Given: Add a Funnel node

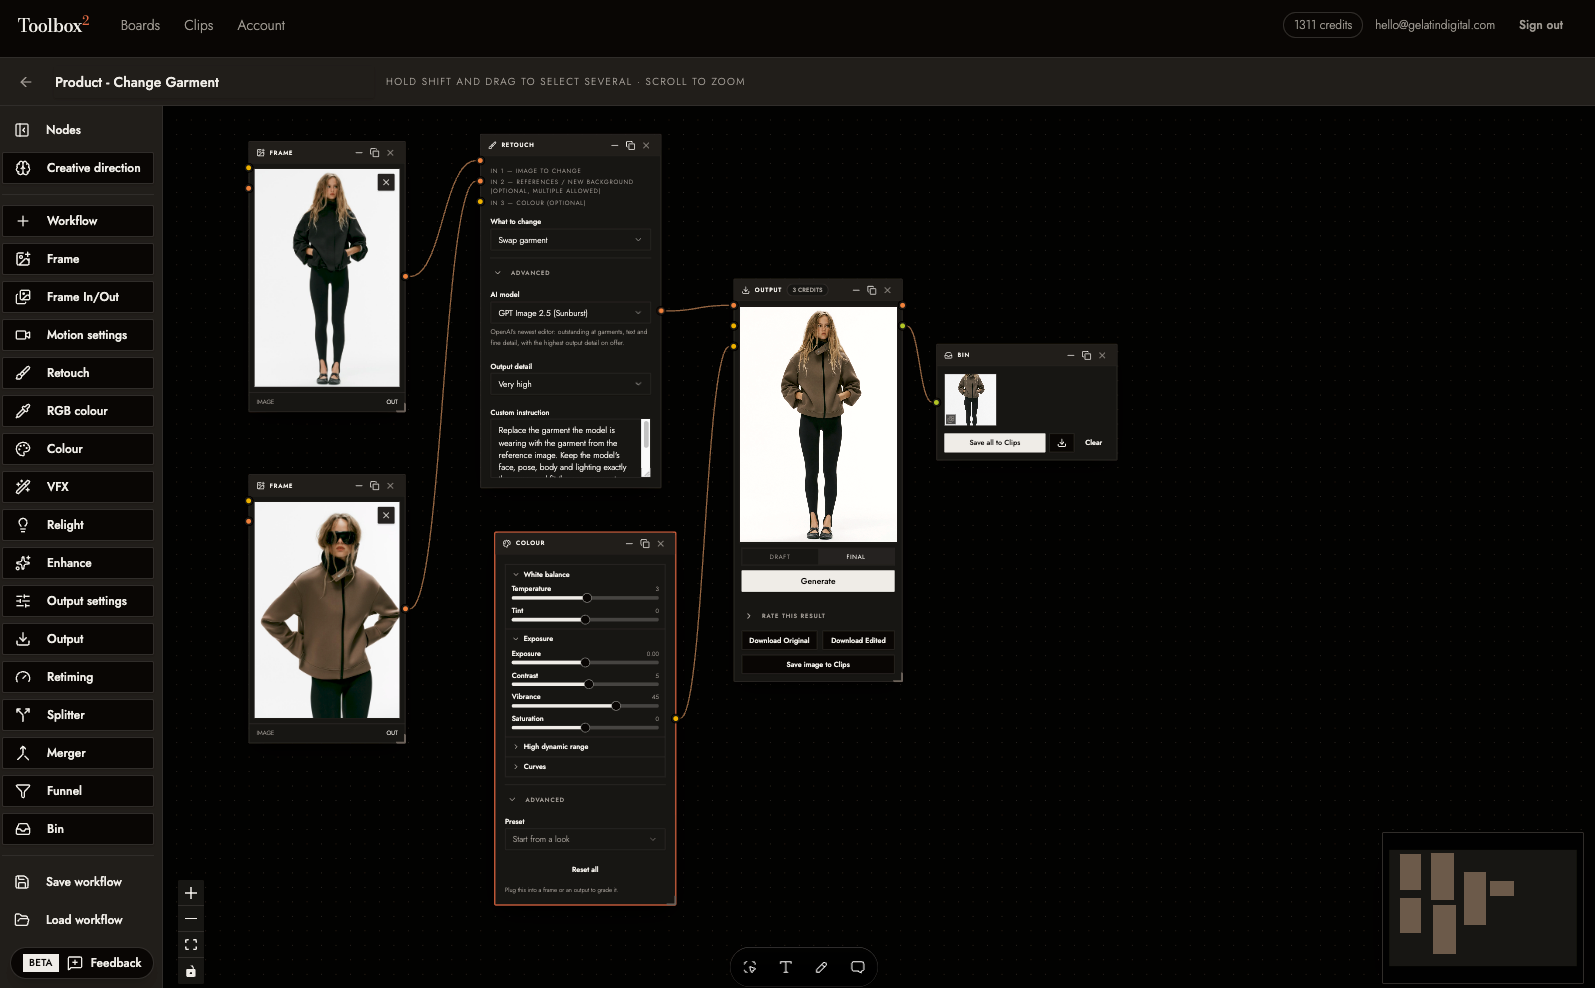Looking at the screenshot, I should (78, 791).
